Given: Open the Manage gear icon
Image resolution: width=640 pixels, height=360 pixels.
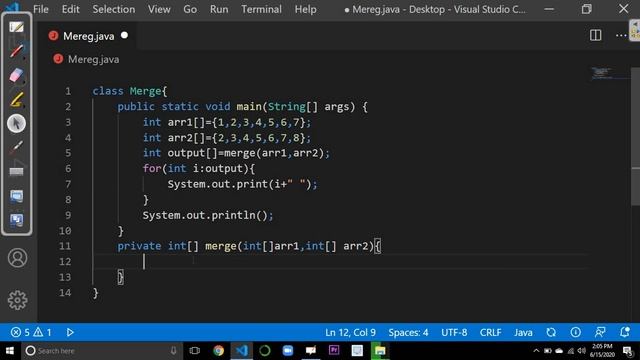Looking at the screenshot, I should tap(18, 300).
